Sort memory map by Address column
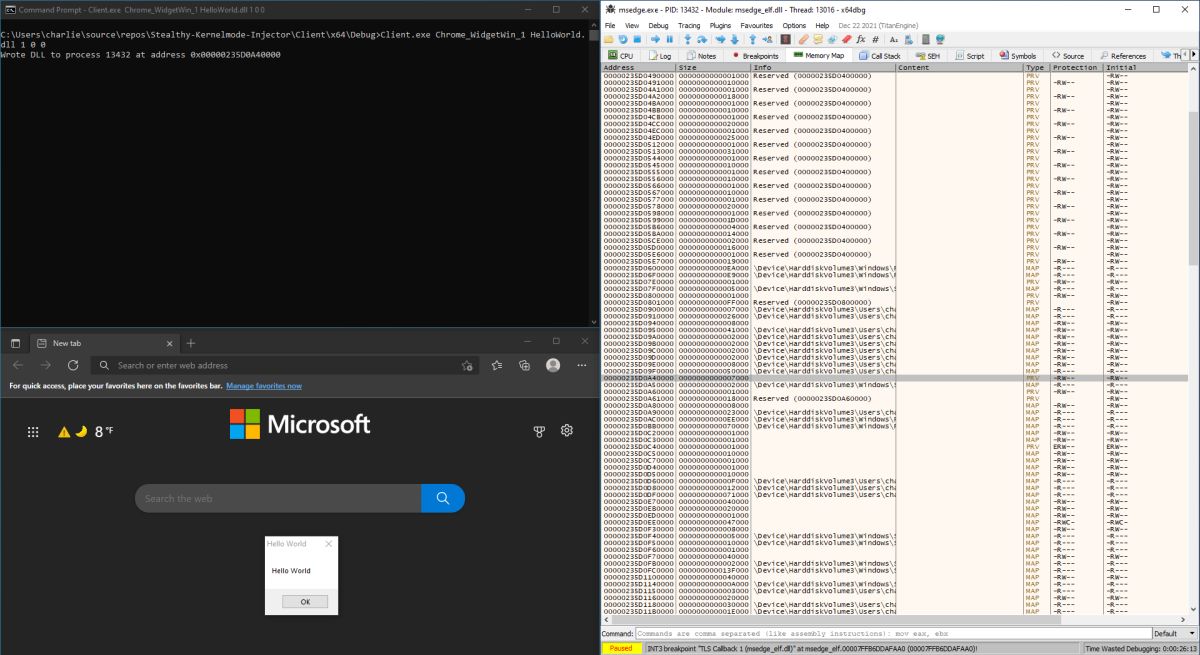The width and height of the screenshot is (1200, 655). pyautogui.click(x=637, y=67)
